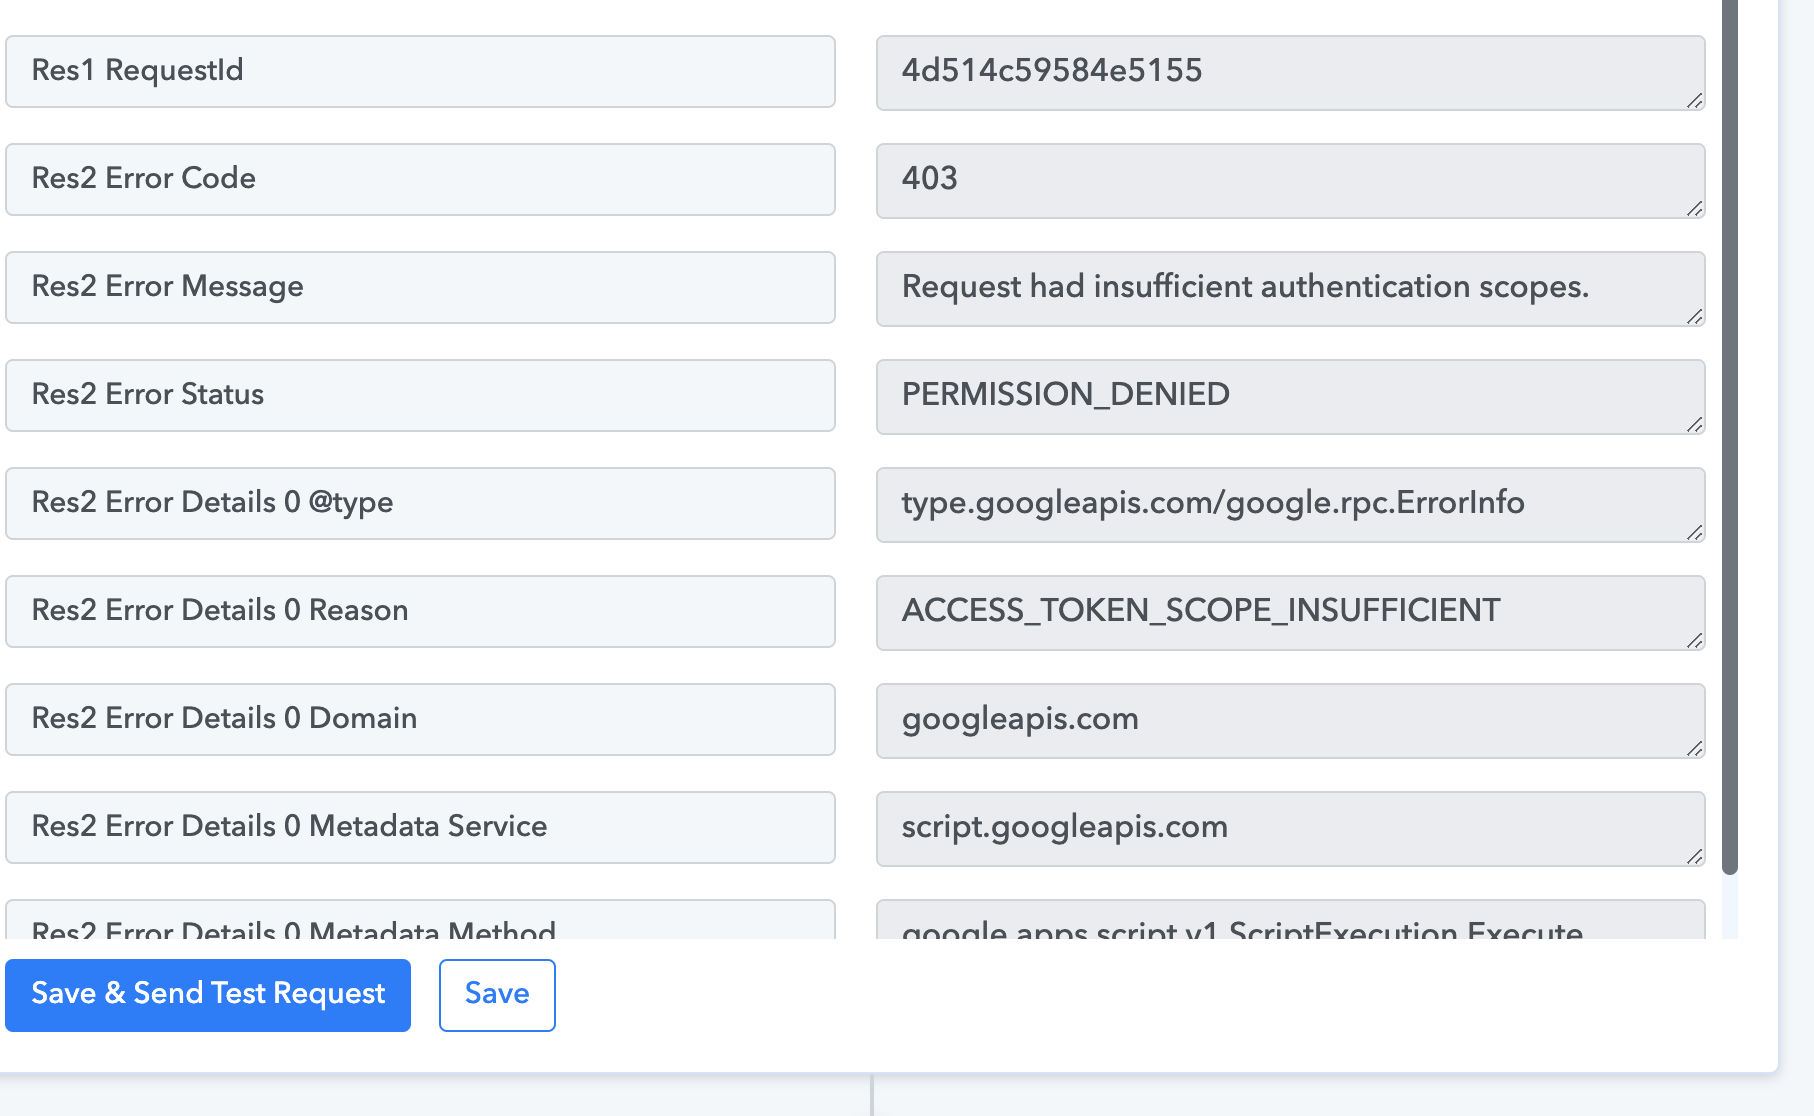Image resolution: width=1814 pixels, height=1116 pixels.
Task: Select the Res2 Error Details 0 Reason field
Action: (x=420, y=612)
